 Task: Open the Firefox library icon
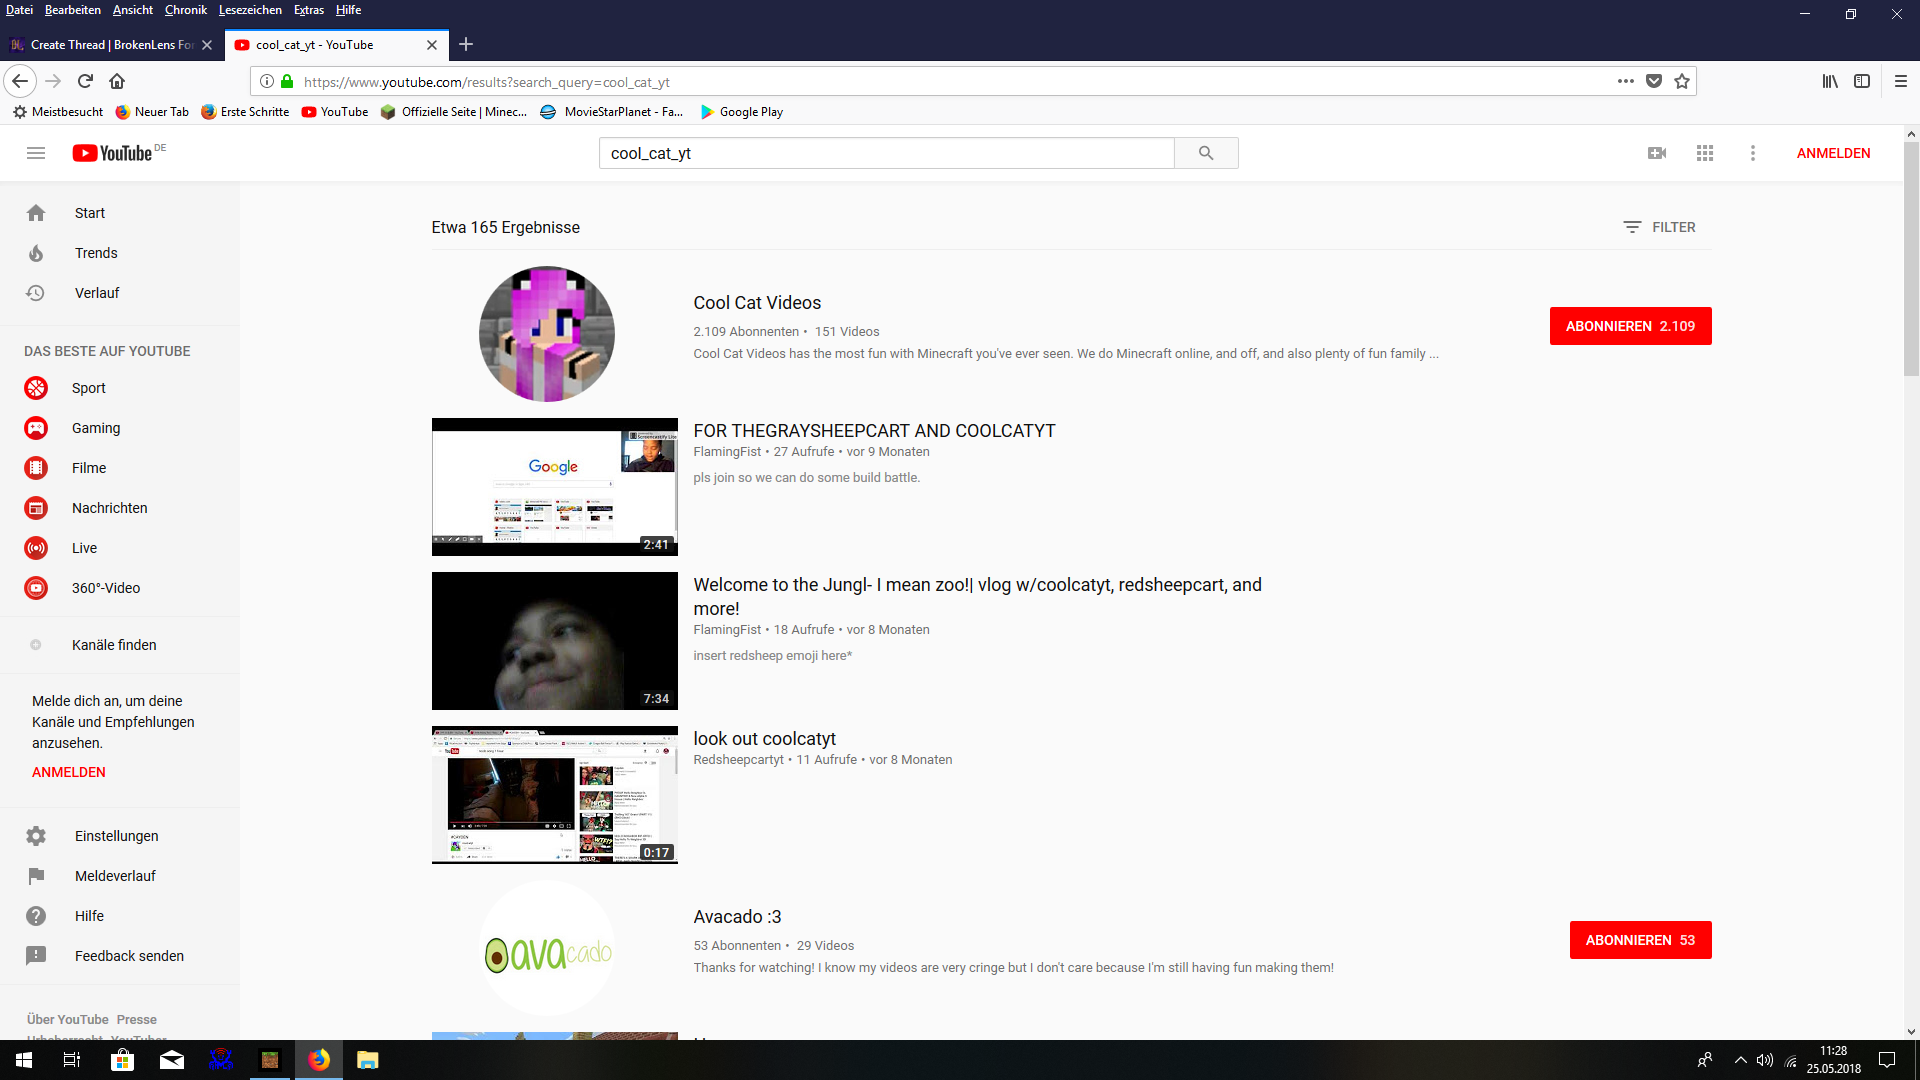tap(1830, 81)
